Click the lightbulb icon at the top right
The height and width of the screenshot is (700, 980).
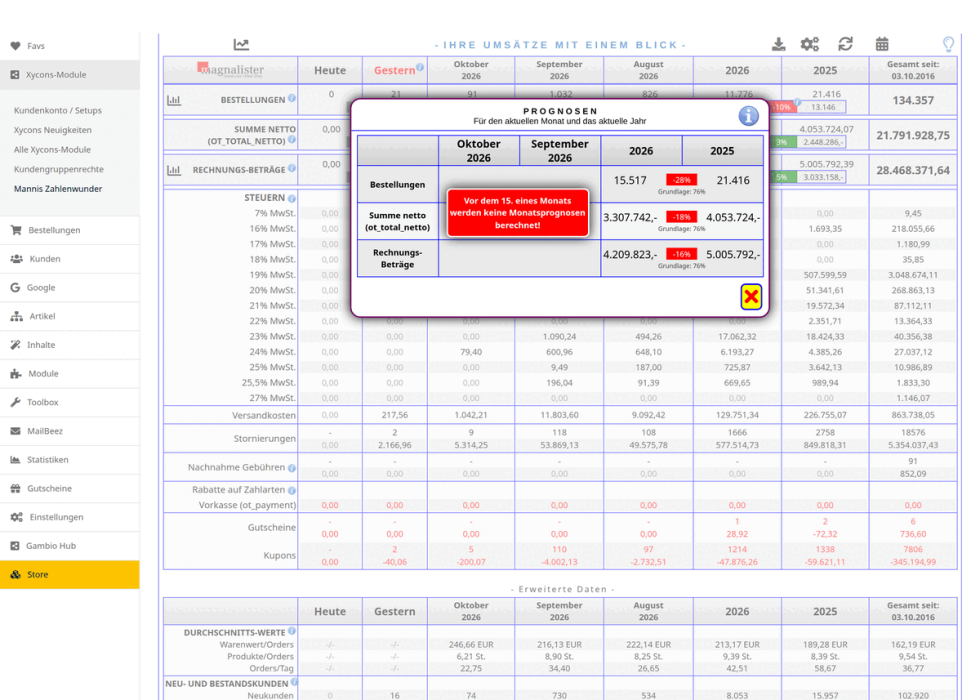948,44
